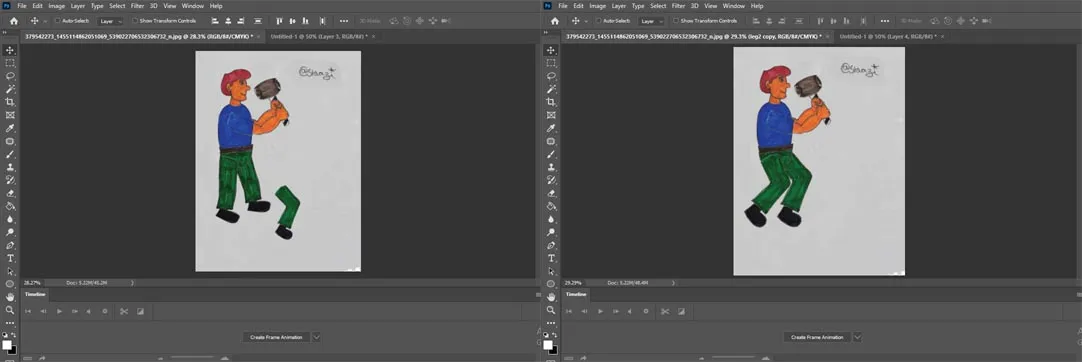The image size is (1082, 362).
Task: Toggle Show Transform Controls in right window
Action: [x=676, y=21]
